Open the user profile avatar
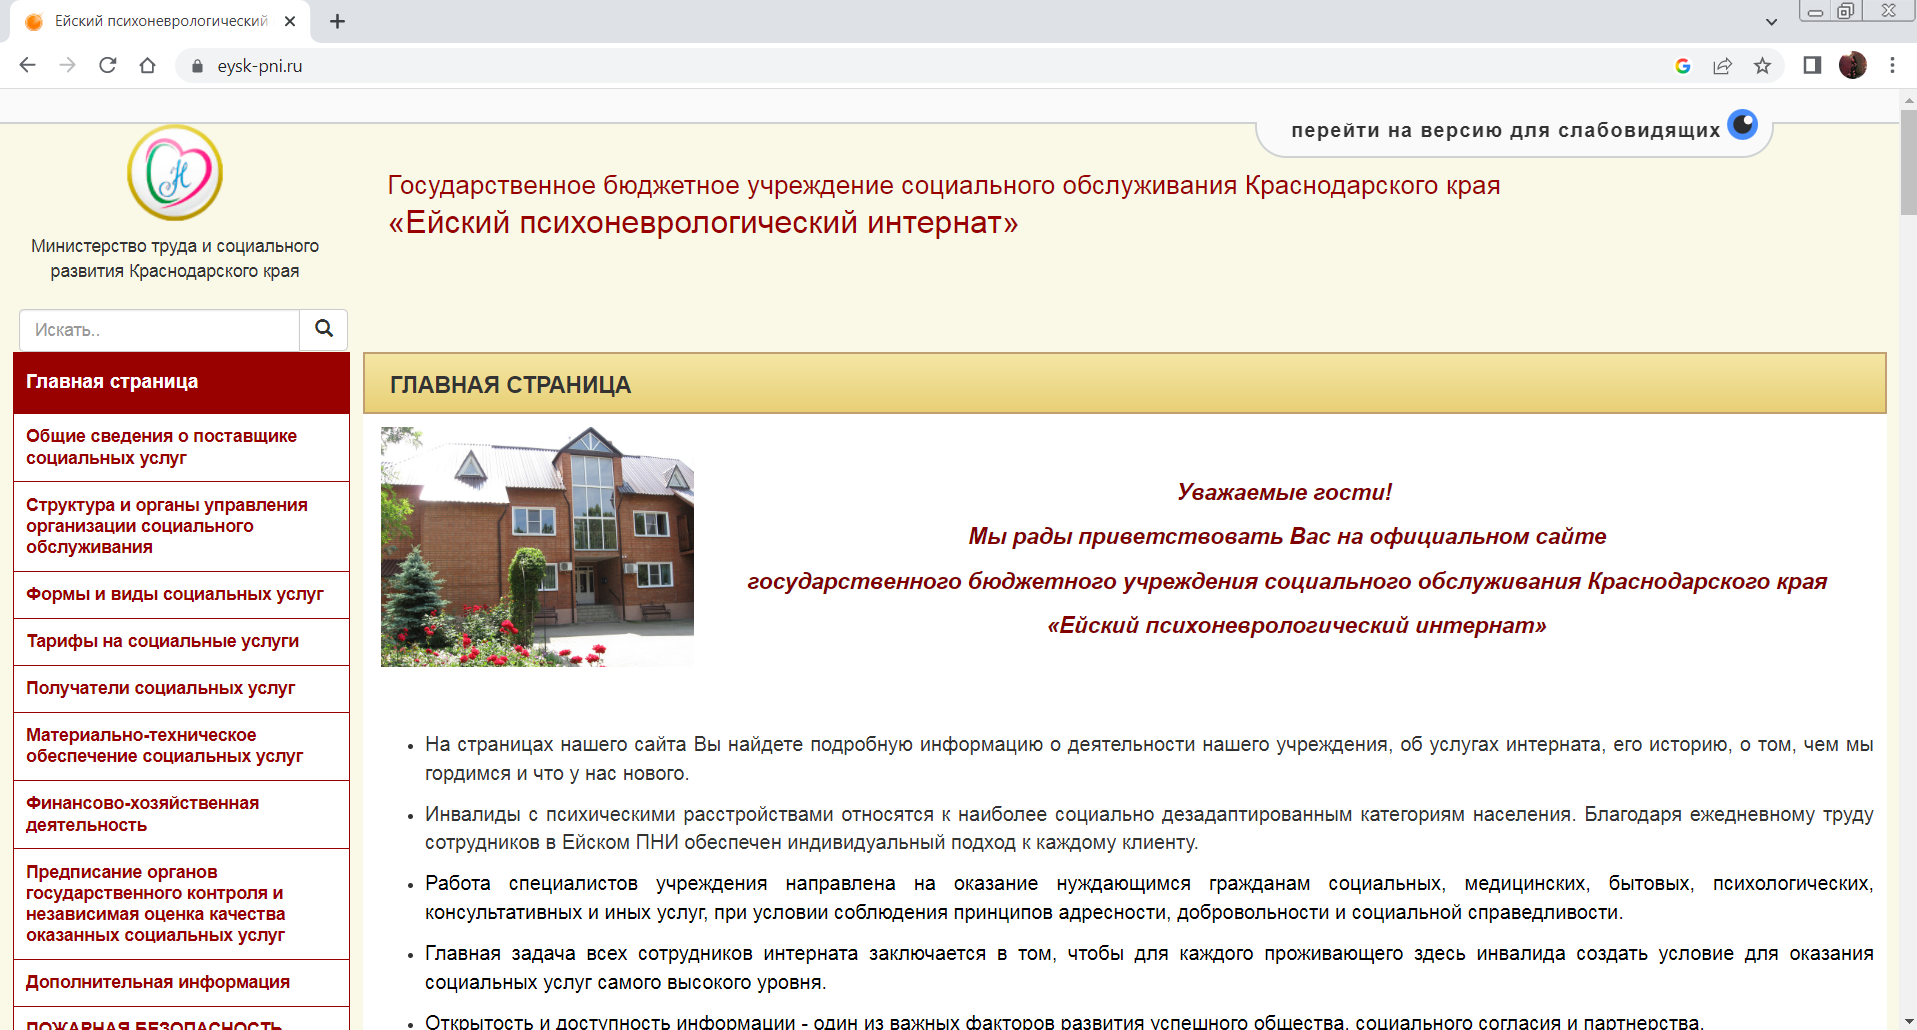Screen dimensions: 1917x1030 point(1852,65)
